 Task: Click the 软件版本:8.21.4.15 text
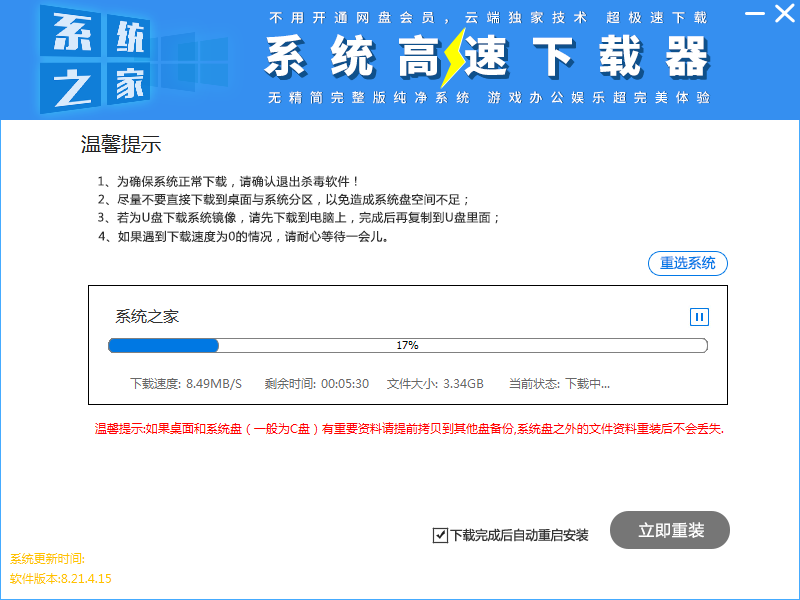click(x=61, y=579)
